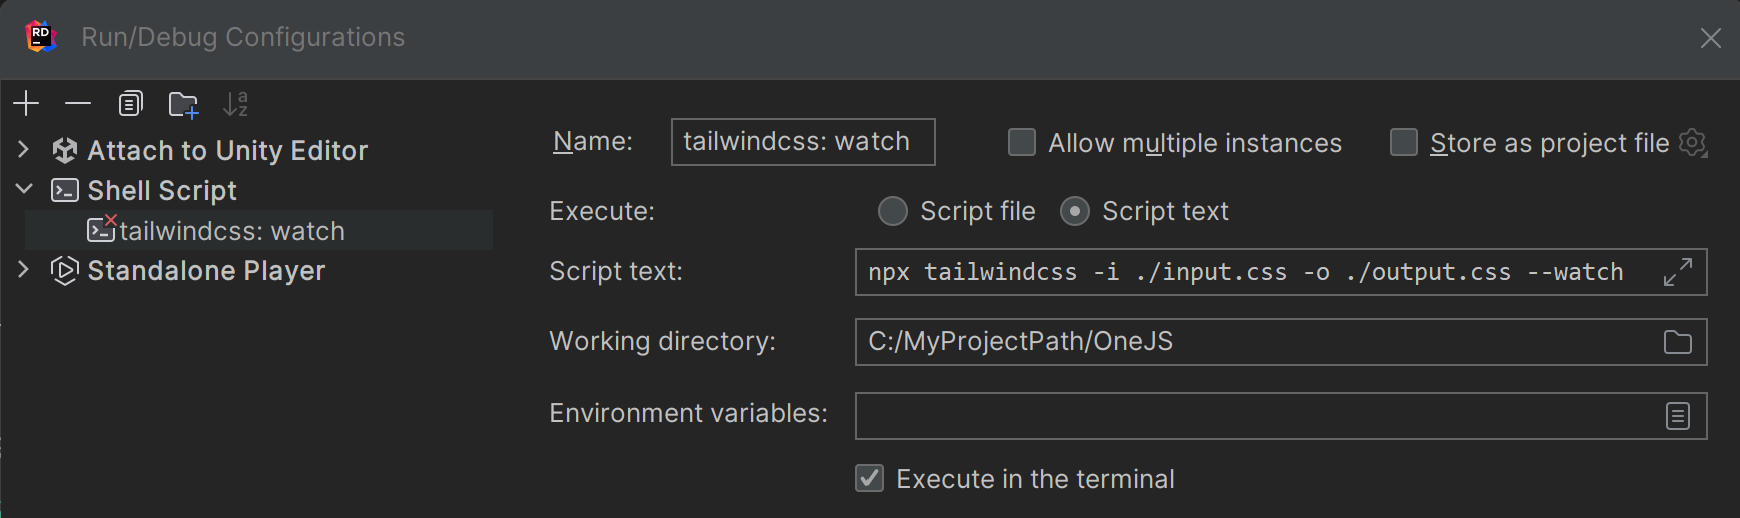This screenshot has height=518, width=1740.
Task: Open the Store as project file settings gear
Action: [1693, 143]
